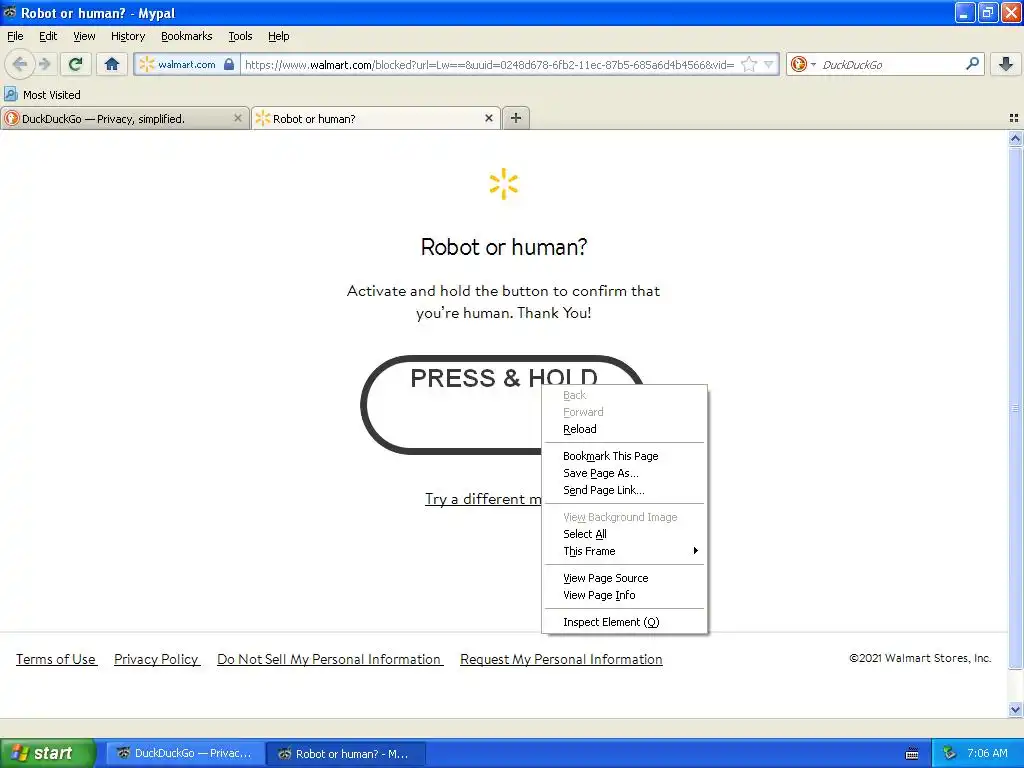
Task: Open the Windows Start button
Action: click(48, 753)
